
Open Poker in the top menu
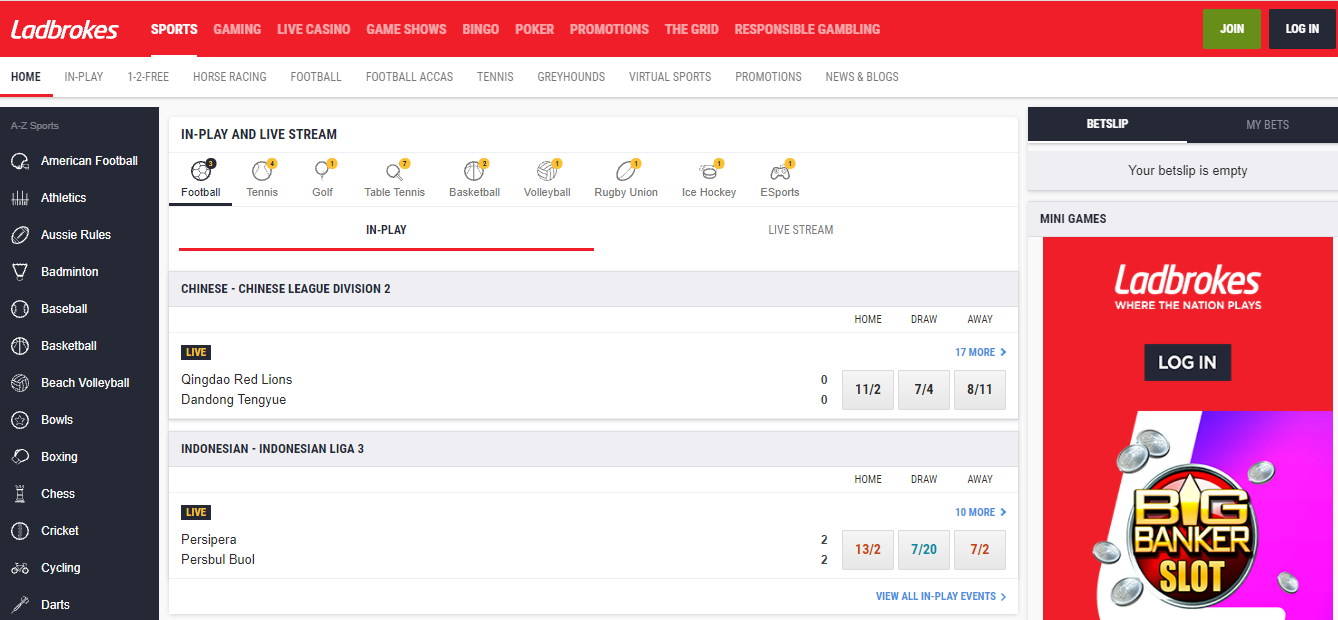[x=534, y=29]
